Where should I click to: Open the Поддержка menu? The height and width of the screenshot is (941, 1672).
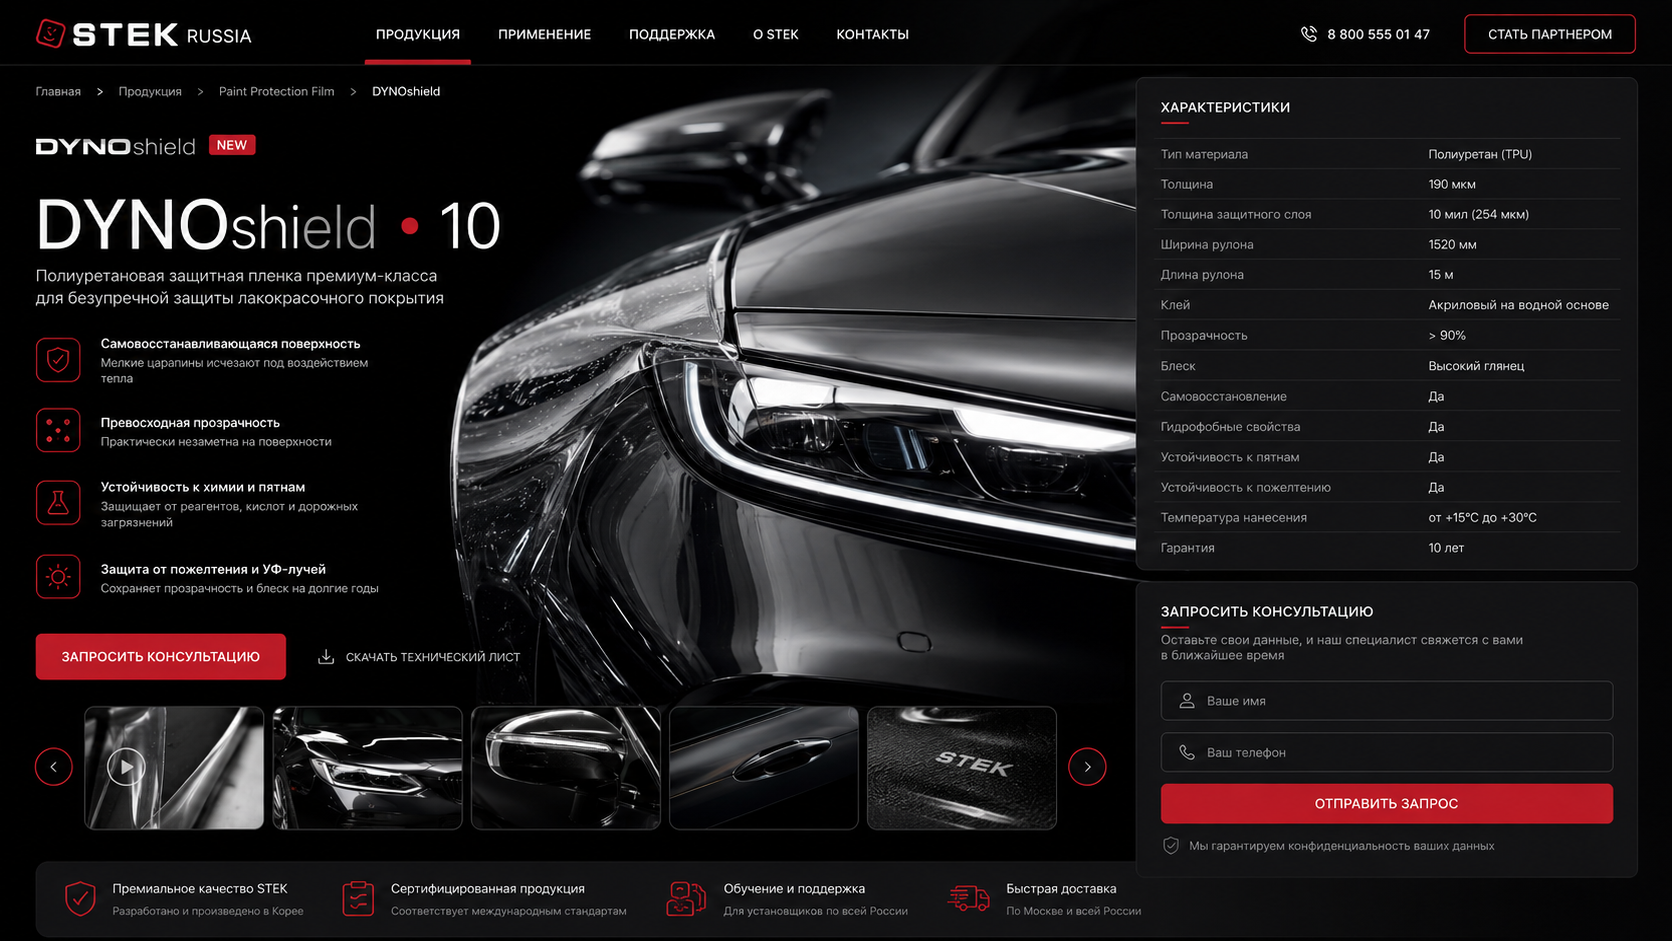[672, 34]
